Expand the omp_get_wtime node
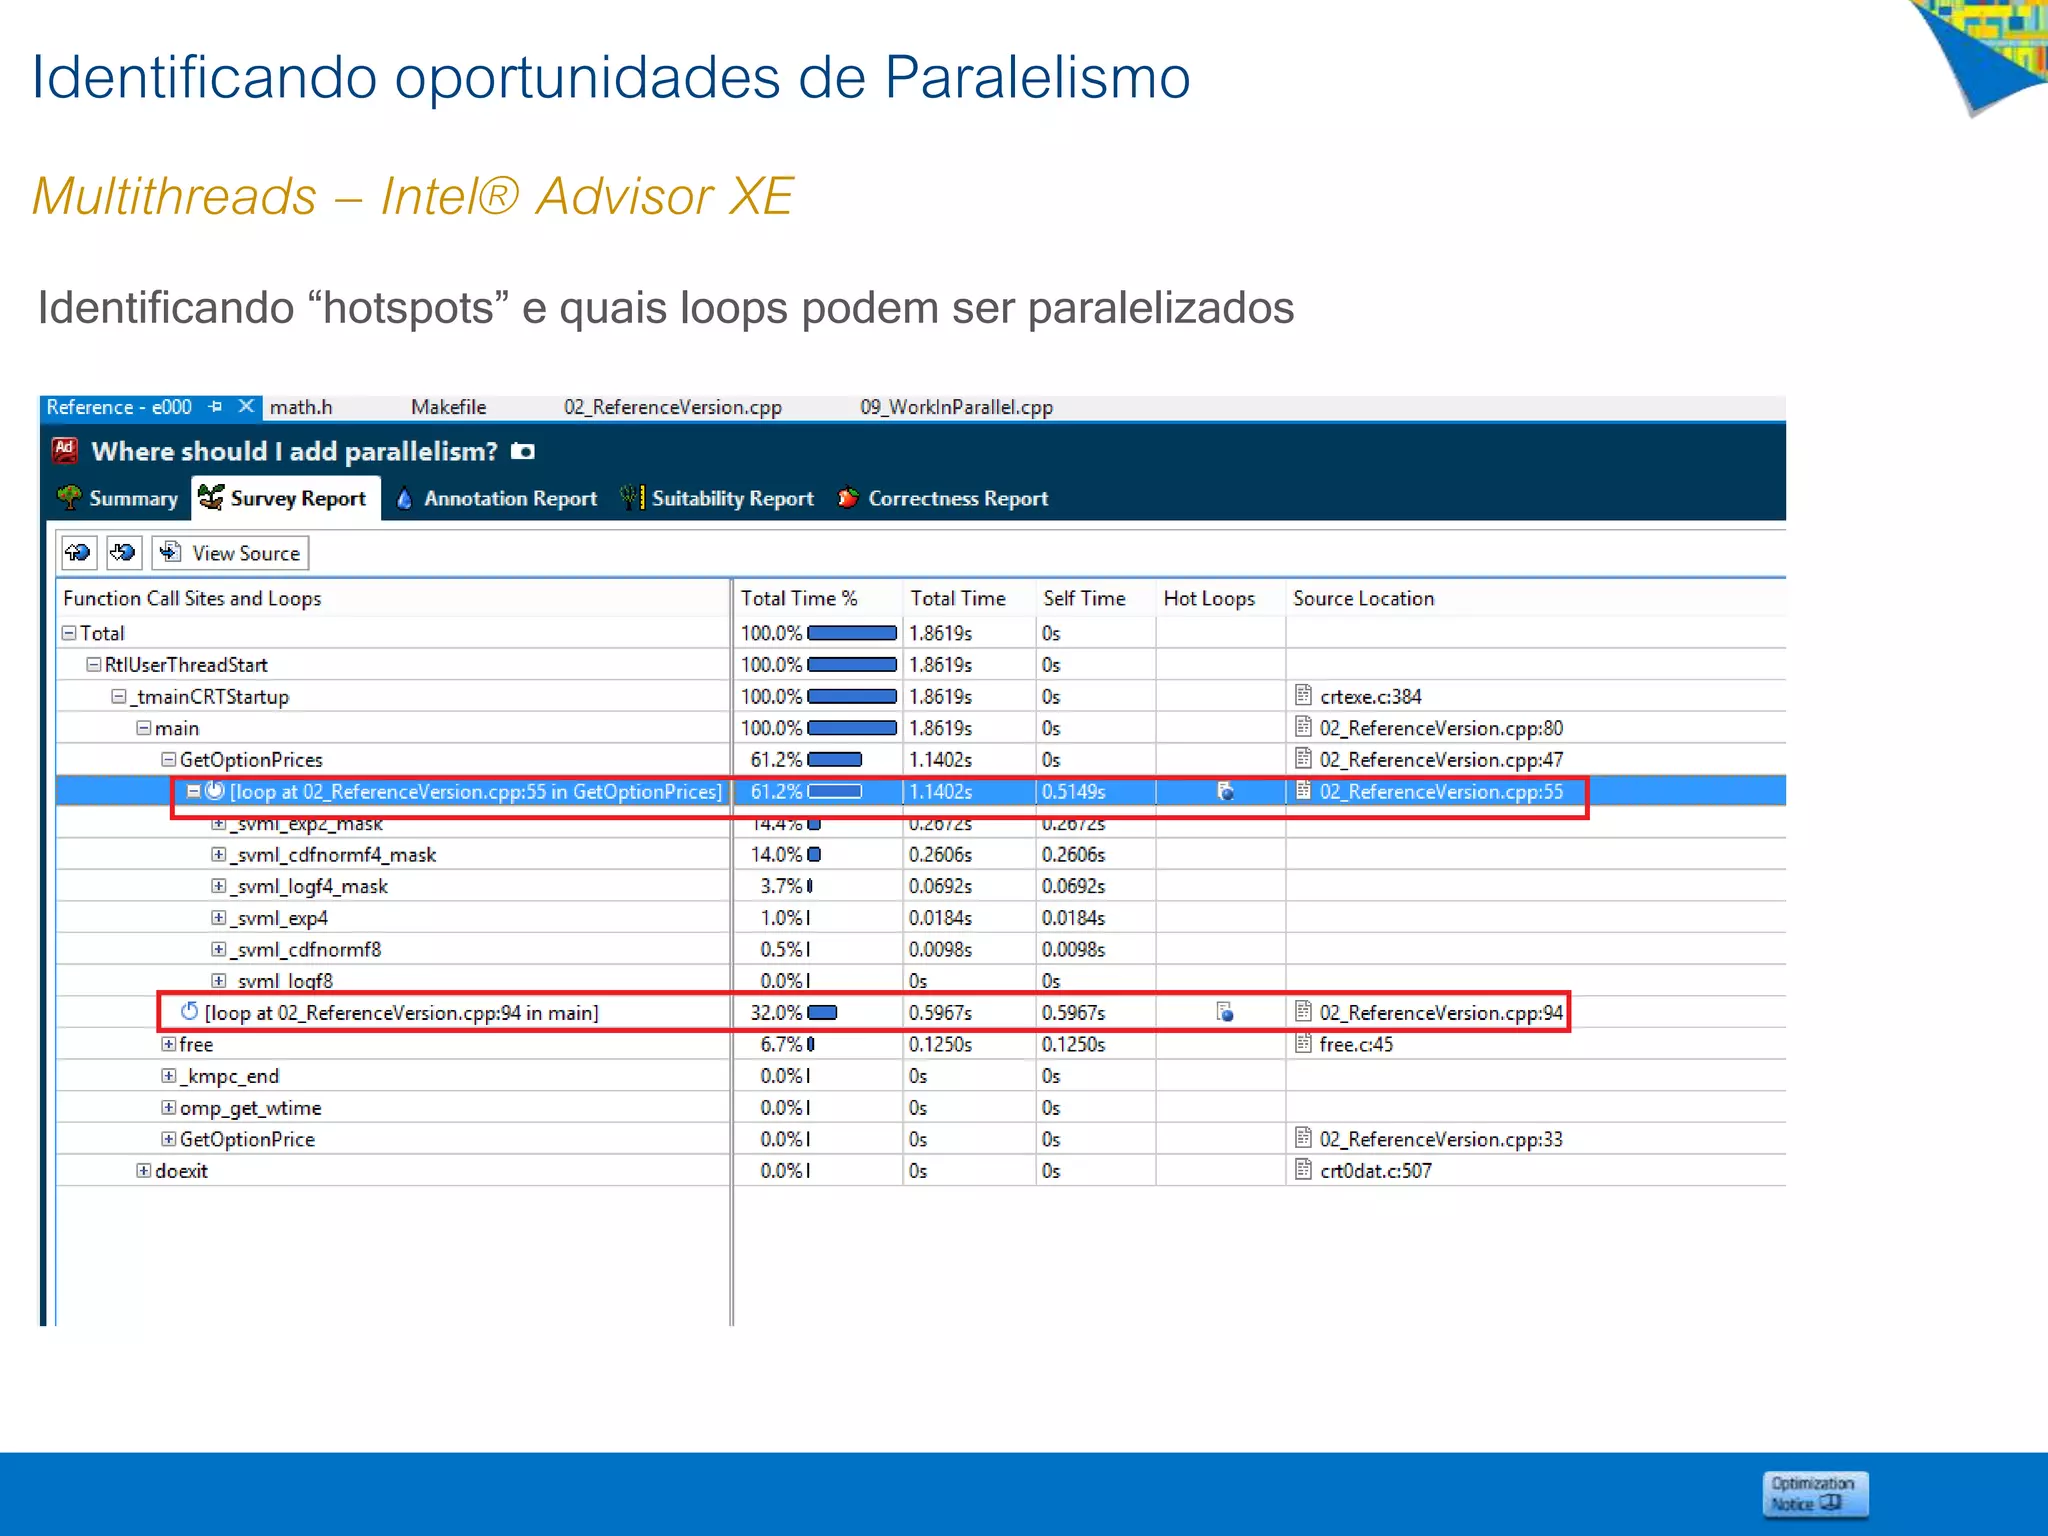This screenshot has width=2048, height=1536. click(x=169, y=1108)
